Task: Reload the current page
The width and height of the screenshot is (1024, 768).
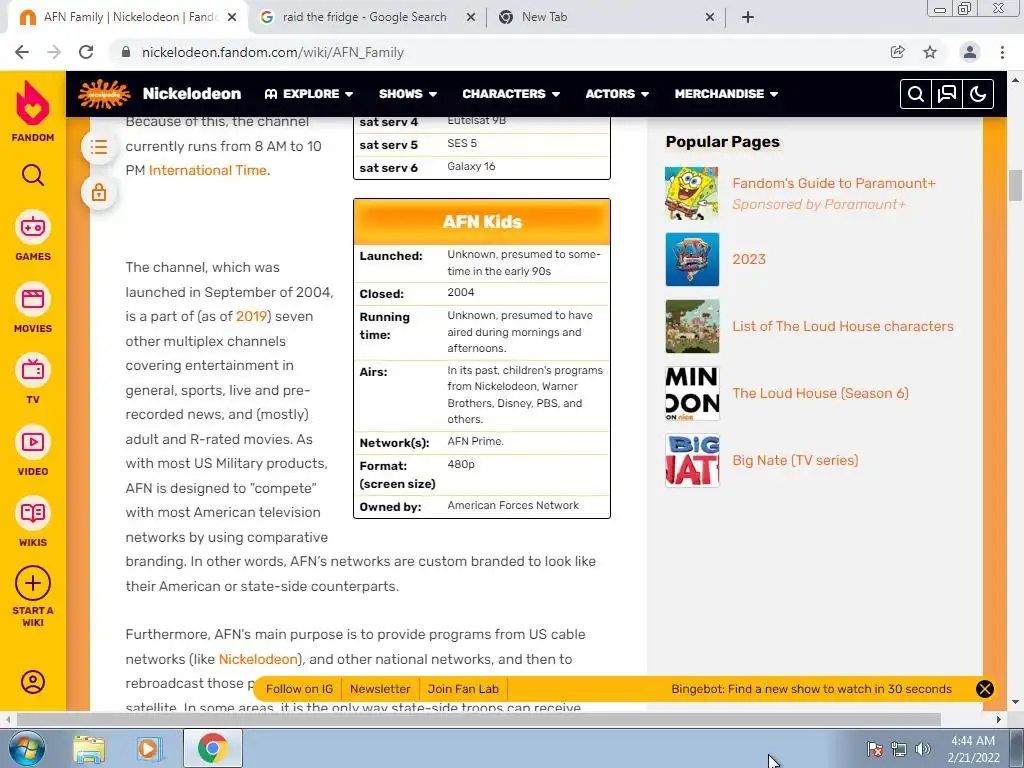Action: click(86, 52)
